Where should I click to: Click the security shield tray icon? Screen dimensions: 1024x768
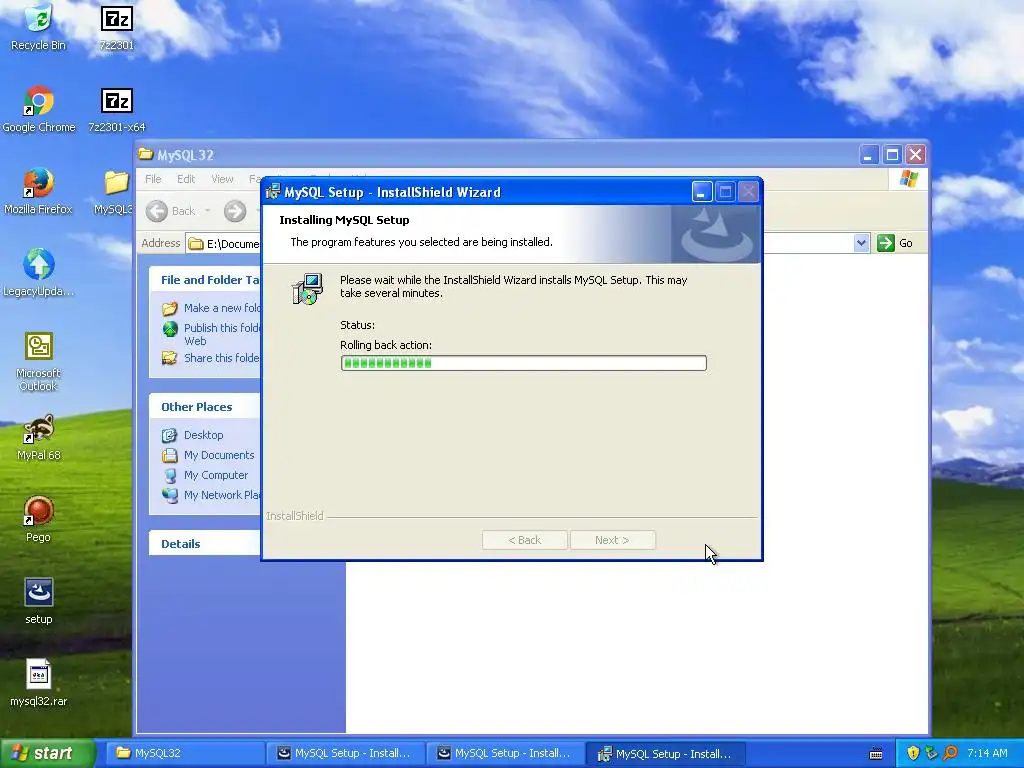[913, 753]
